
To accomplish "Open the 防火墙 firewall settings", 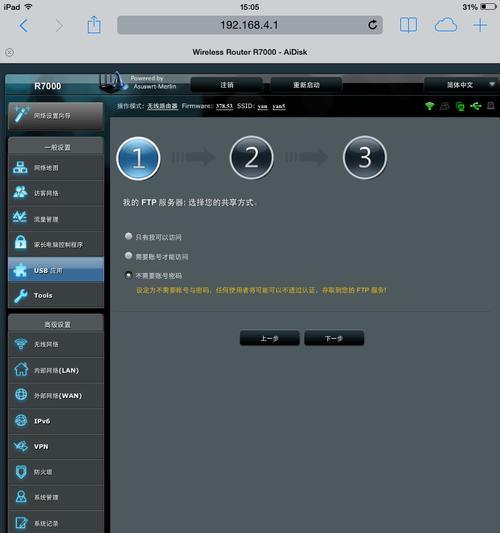I will pyautogui.click(x=56, y=472).
